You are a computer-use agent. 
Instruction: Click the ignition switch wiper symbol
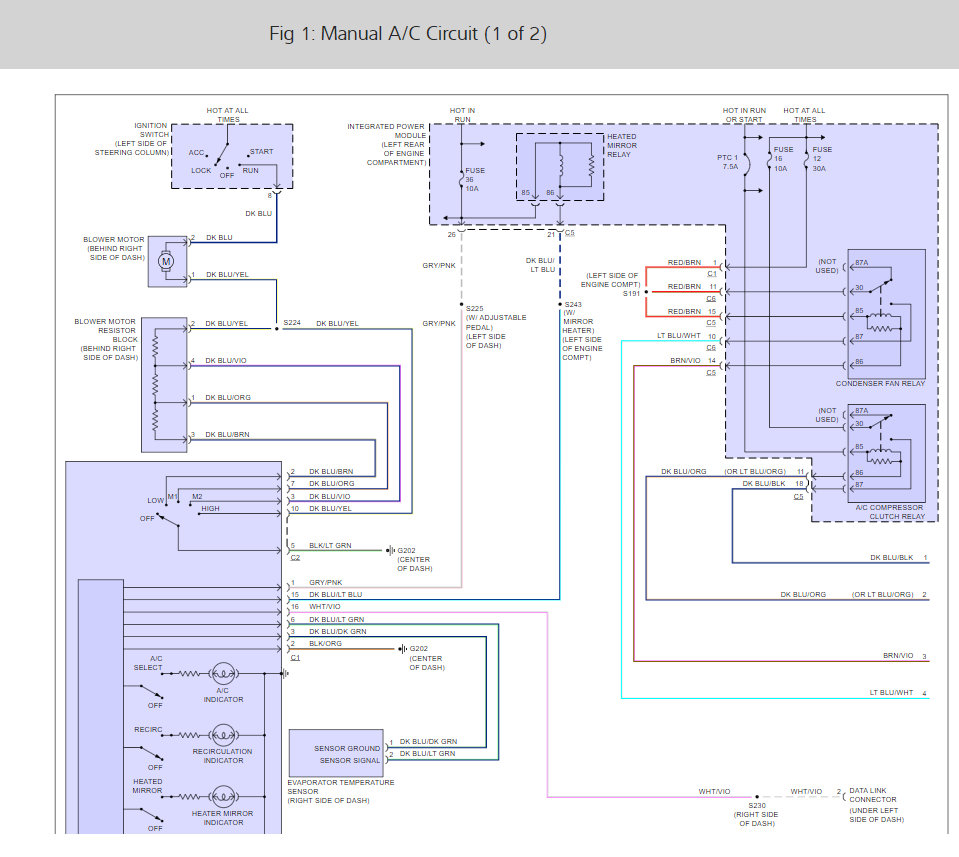221,154
